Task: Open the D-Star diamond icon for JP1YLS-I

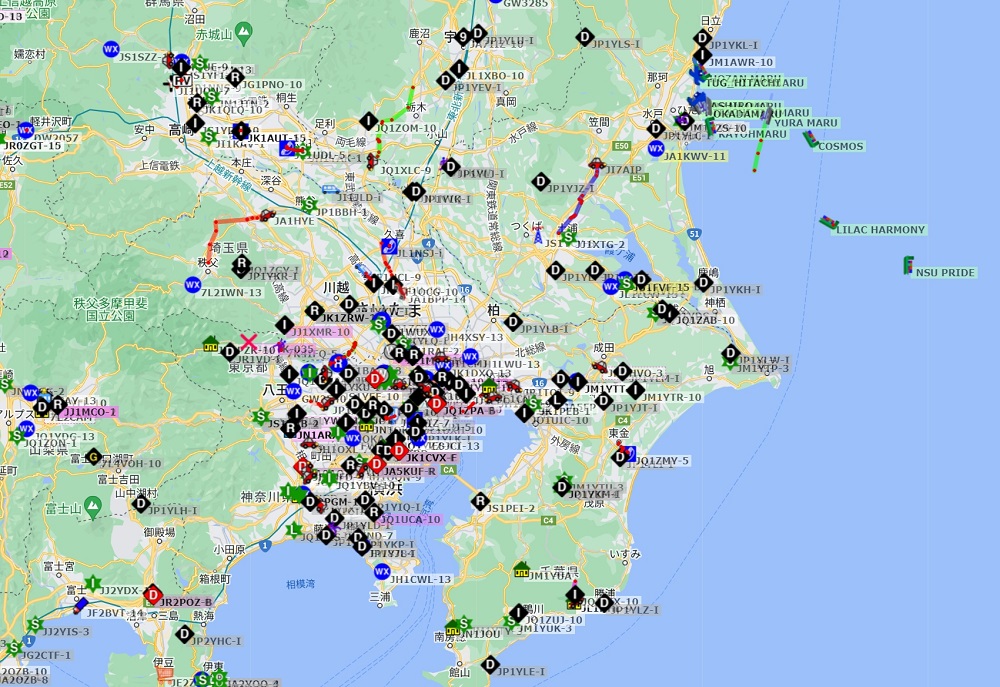Action: point(585,37)
